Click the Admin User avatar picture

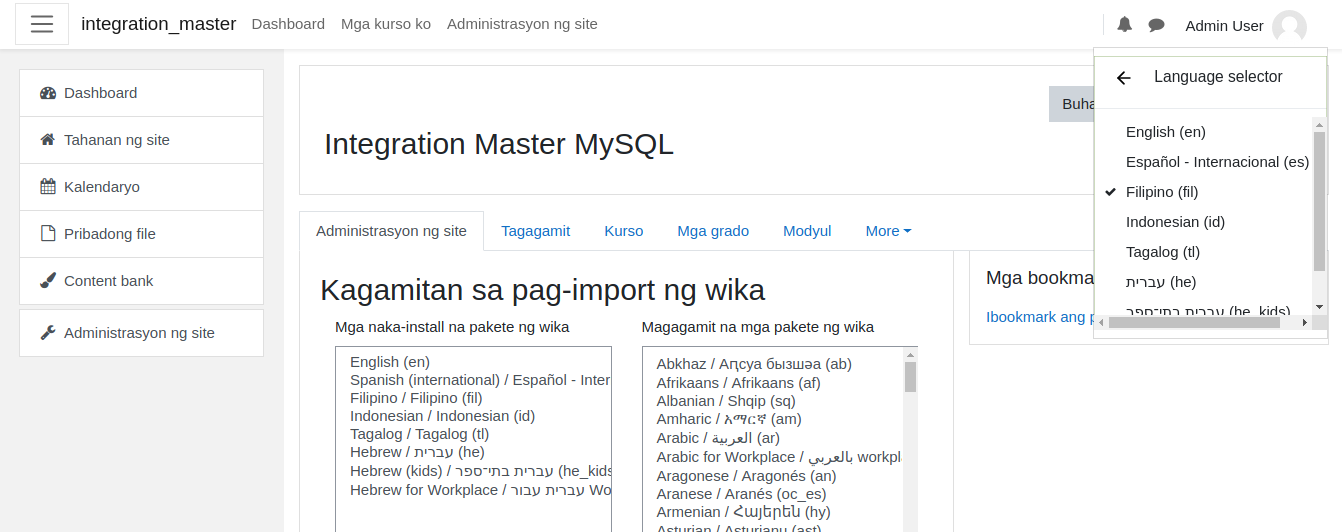(x=1289, y=27)
